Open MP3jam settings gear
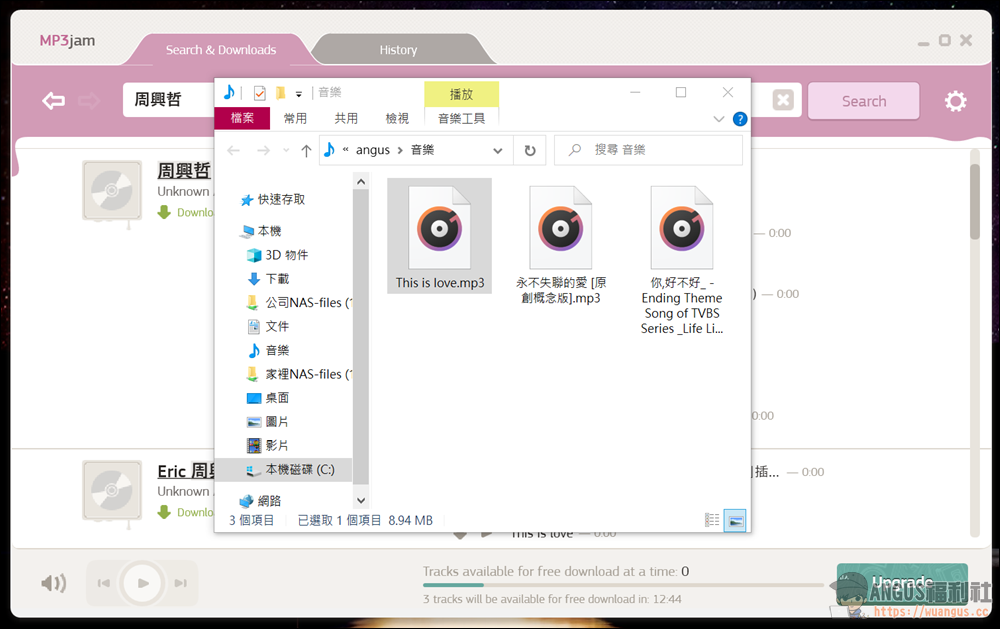The height and width of the screenshot is (629, 1000). point(955,101)
